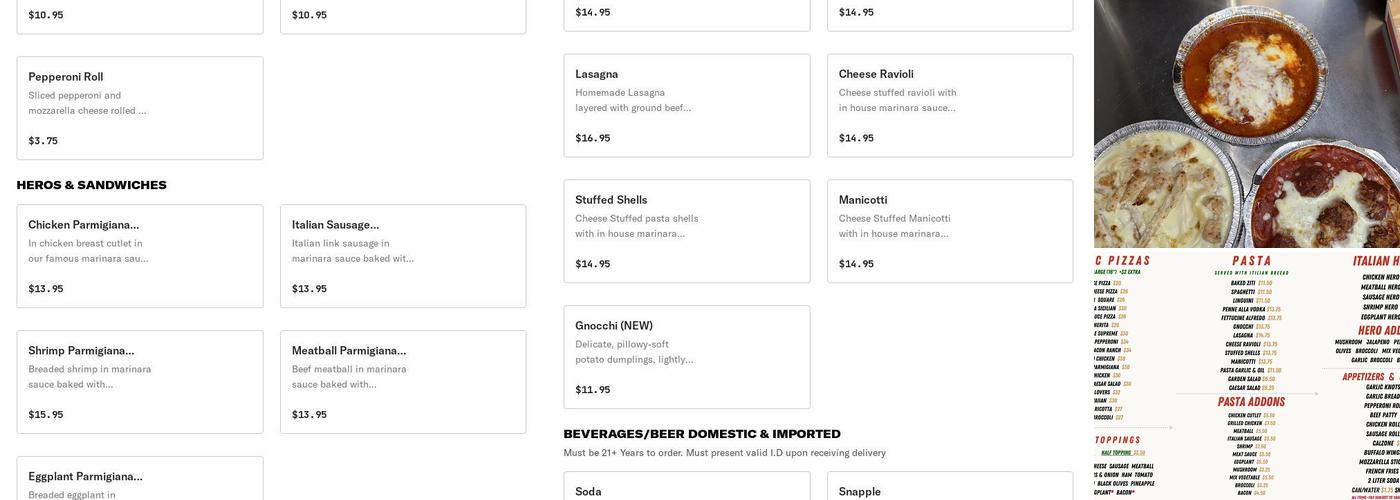Pick the Soda beverage card
The image size is (1400, 500).
point(686,487)
